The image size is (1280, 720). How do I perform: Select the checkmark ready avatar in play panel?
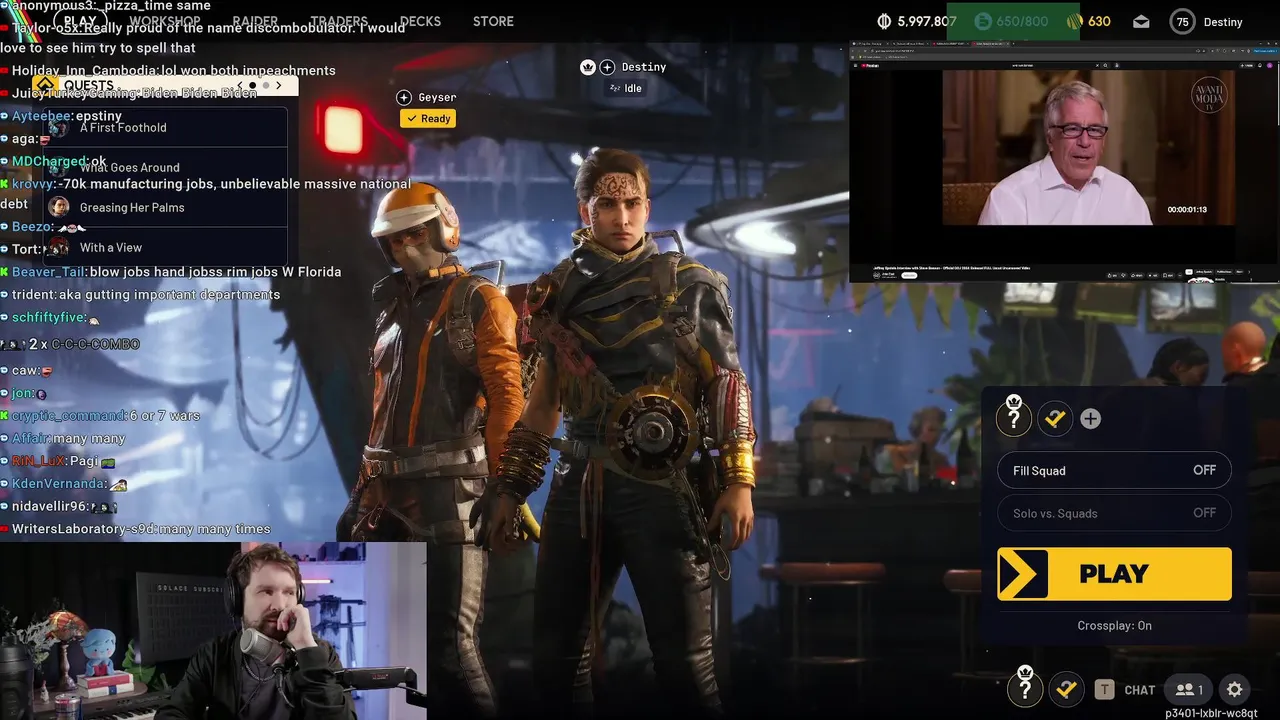pos(1055,419)
